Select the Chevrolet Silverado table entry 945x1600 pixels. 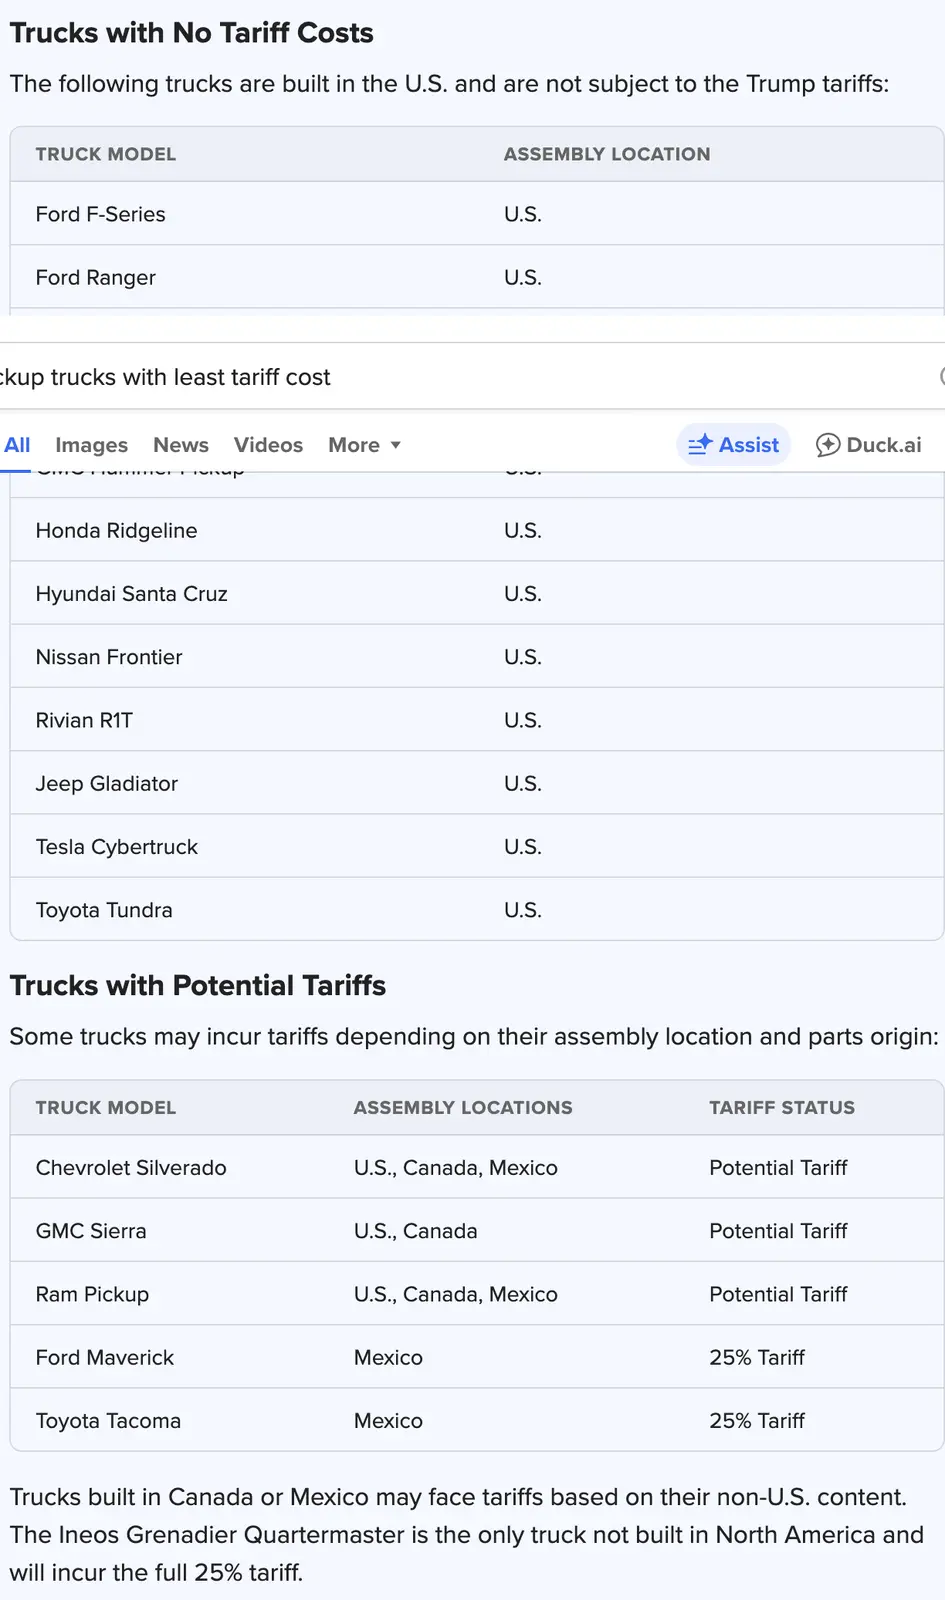131,1168
